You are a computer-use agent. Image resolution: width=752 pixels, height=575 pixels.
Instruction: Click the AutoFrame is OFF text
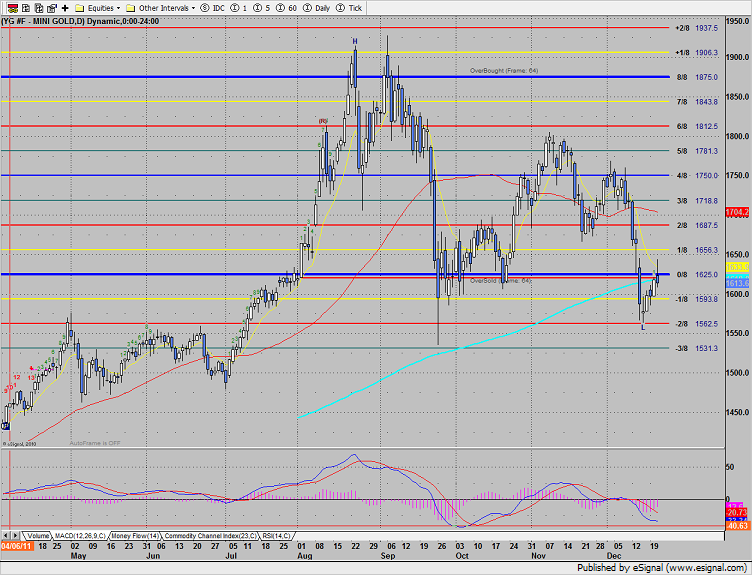[95, 443]
